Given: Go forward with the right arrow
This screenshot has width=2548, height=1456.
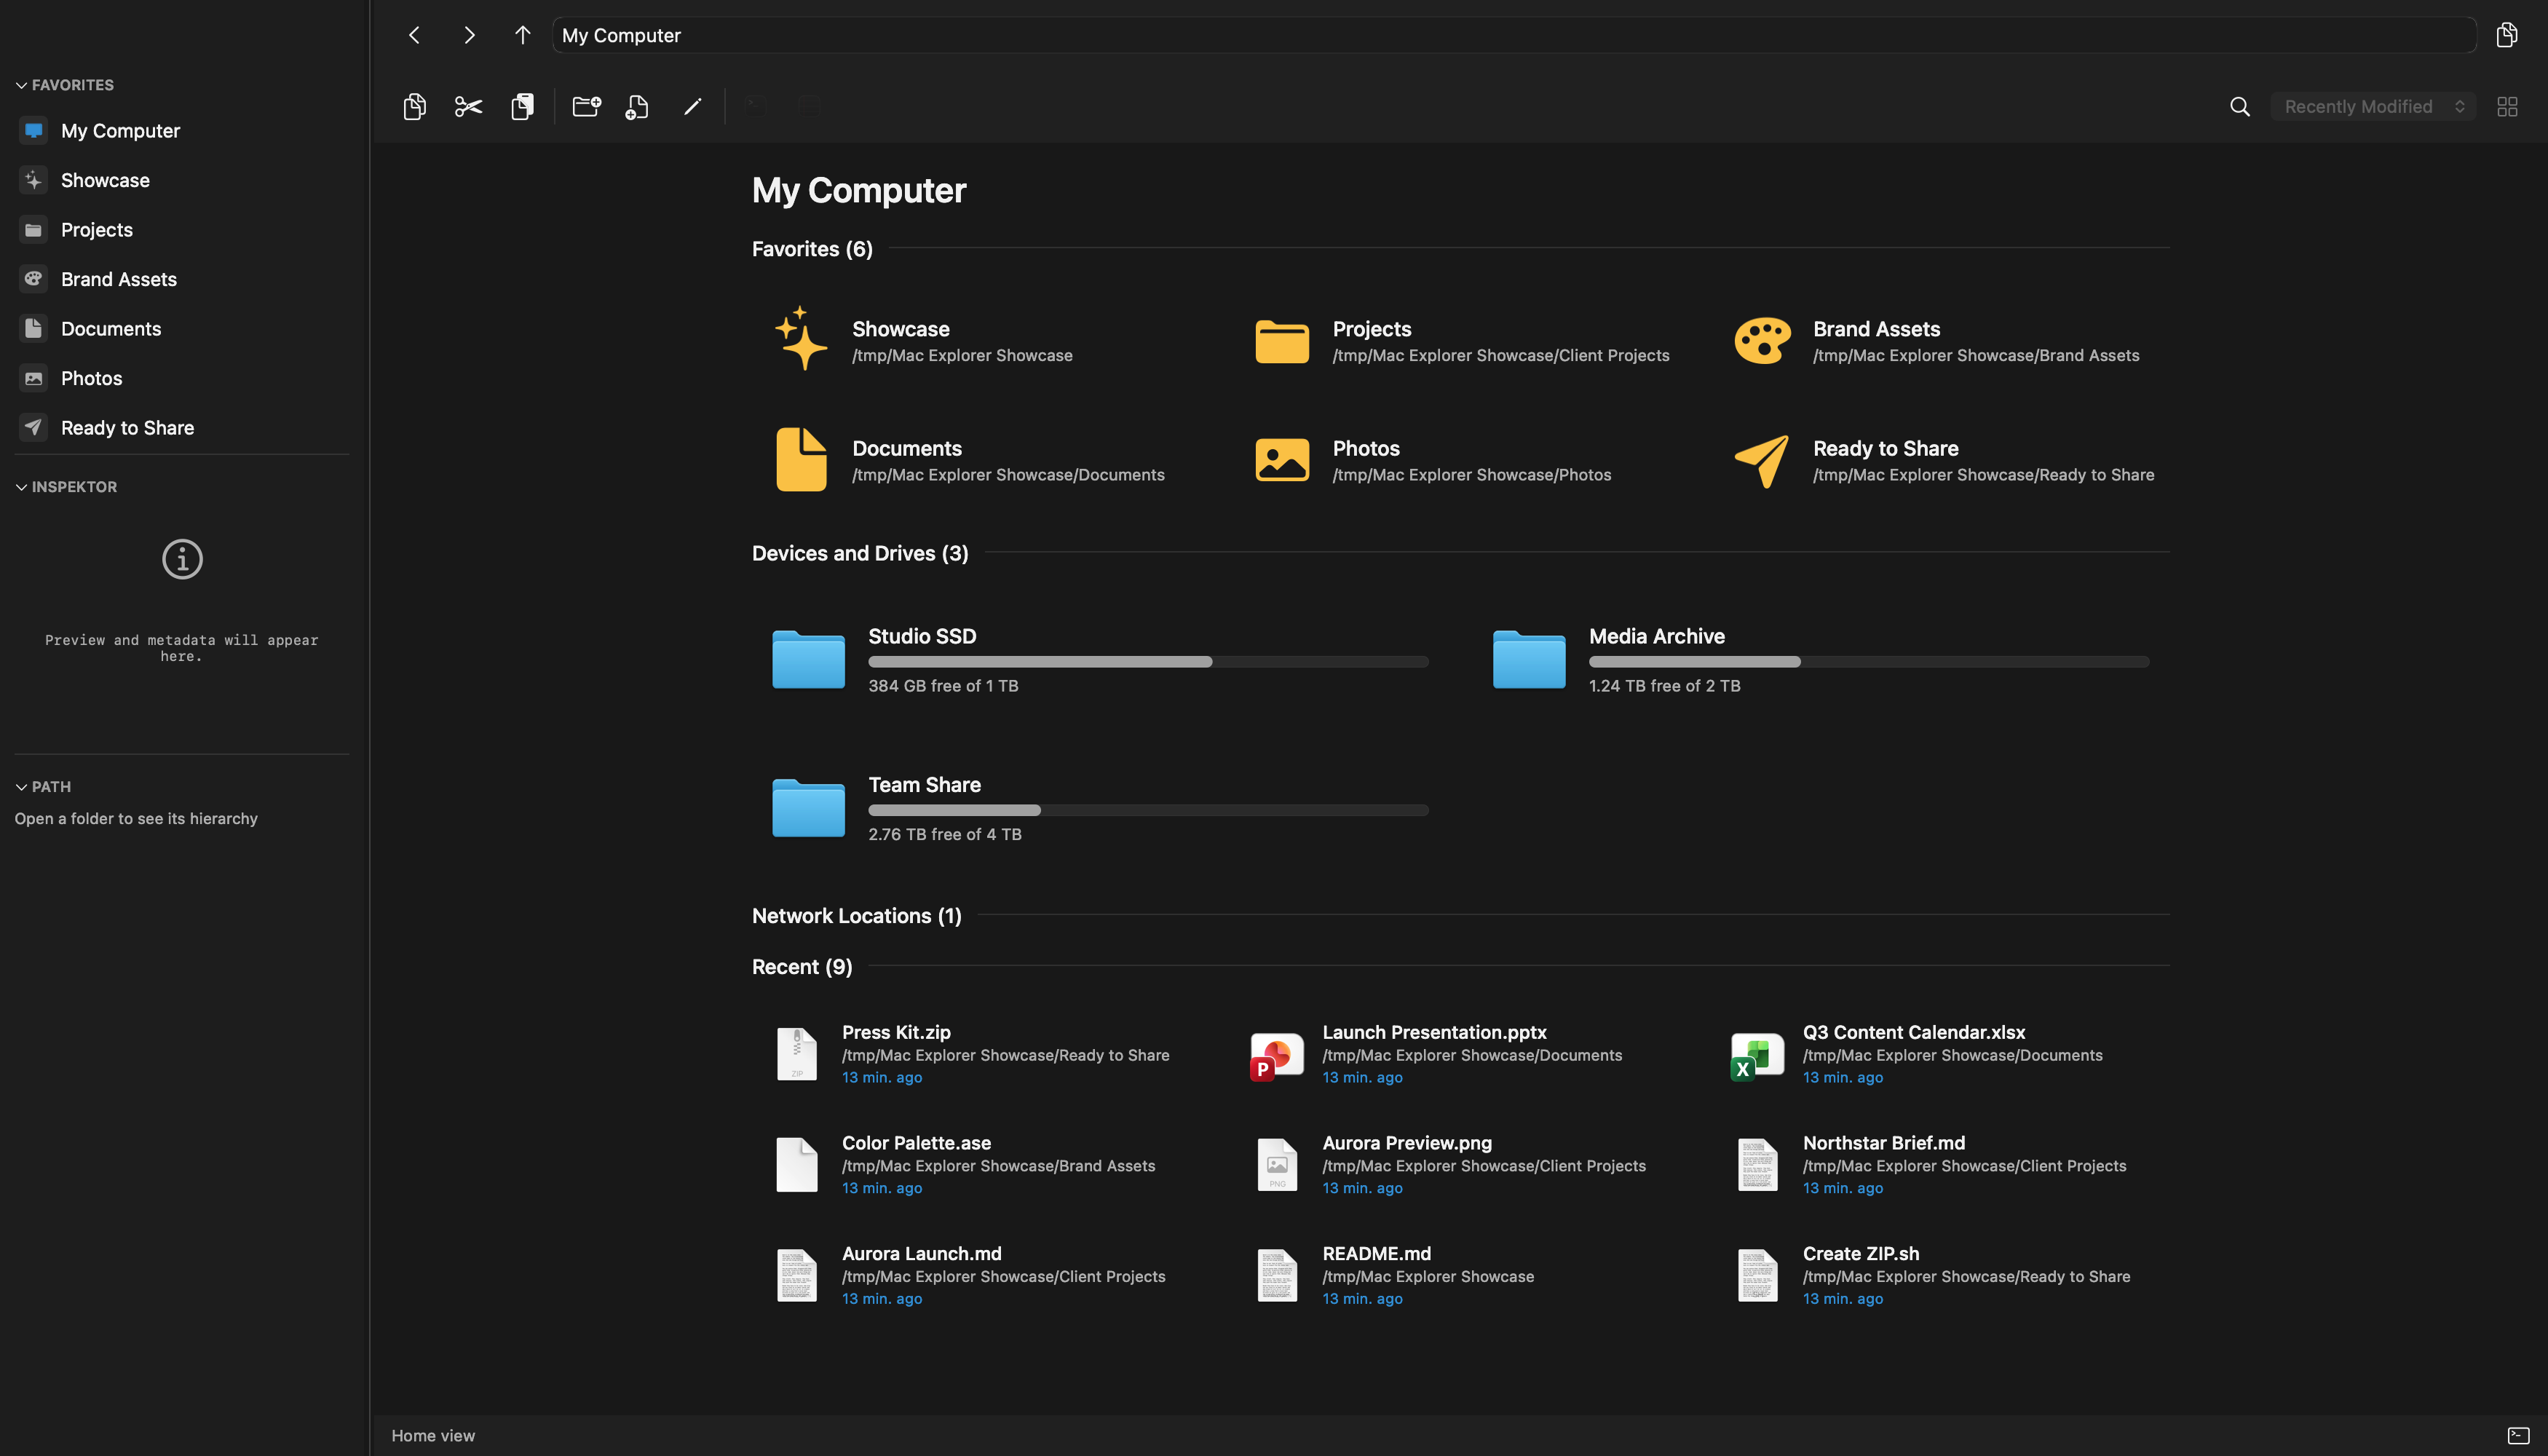Looking at the screenshot, I should [469, 35].
